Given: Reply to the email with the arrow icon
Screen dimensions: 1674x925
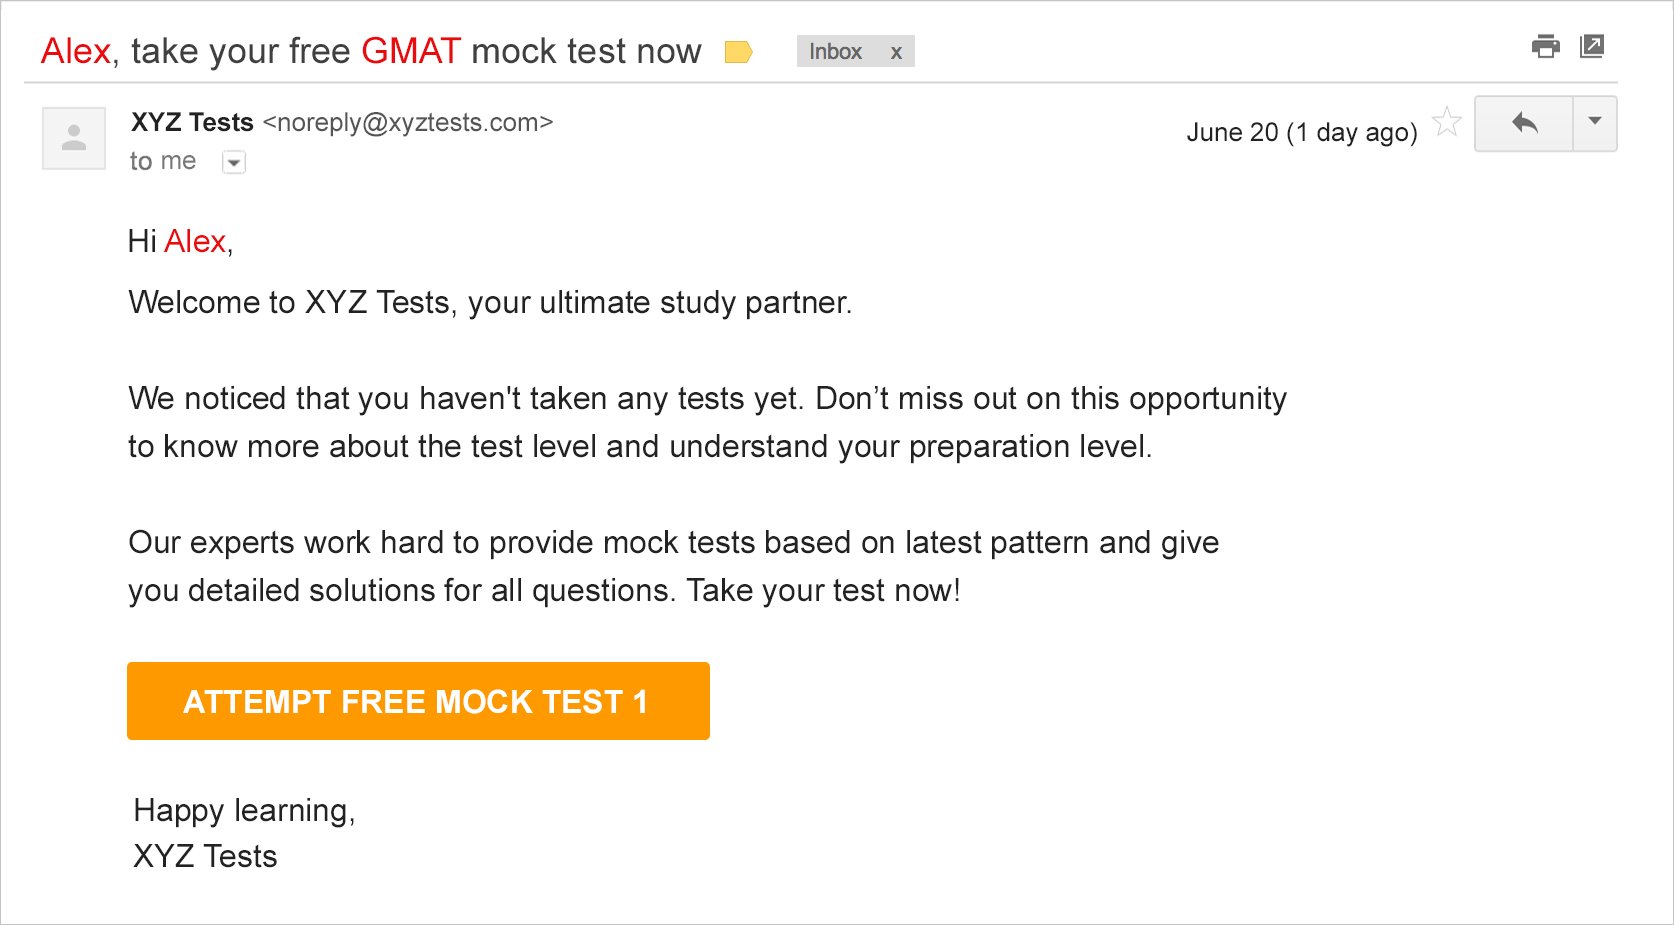Looking at the screenshot, I should [1524, 123].
